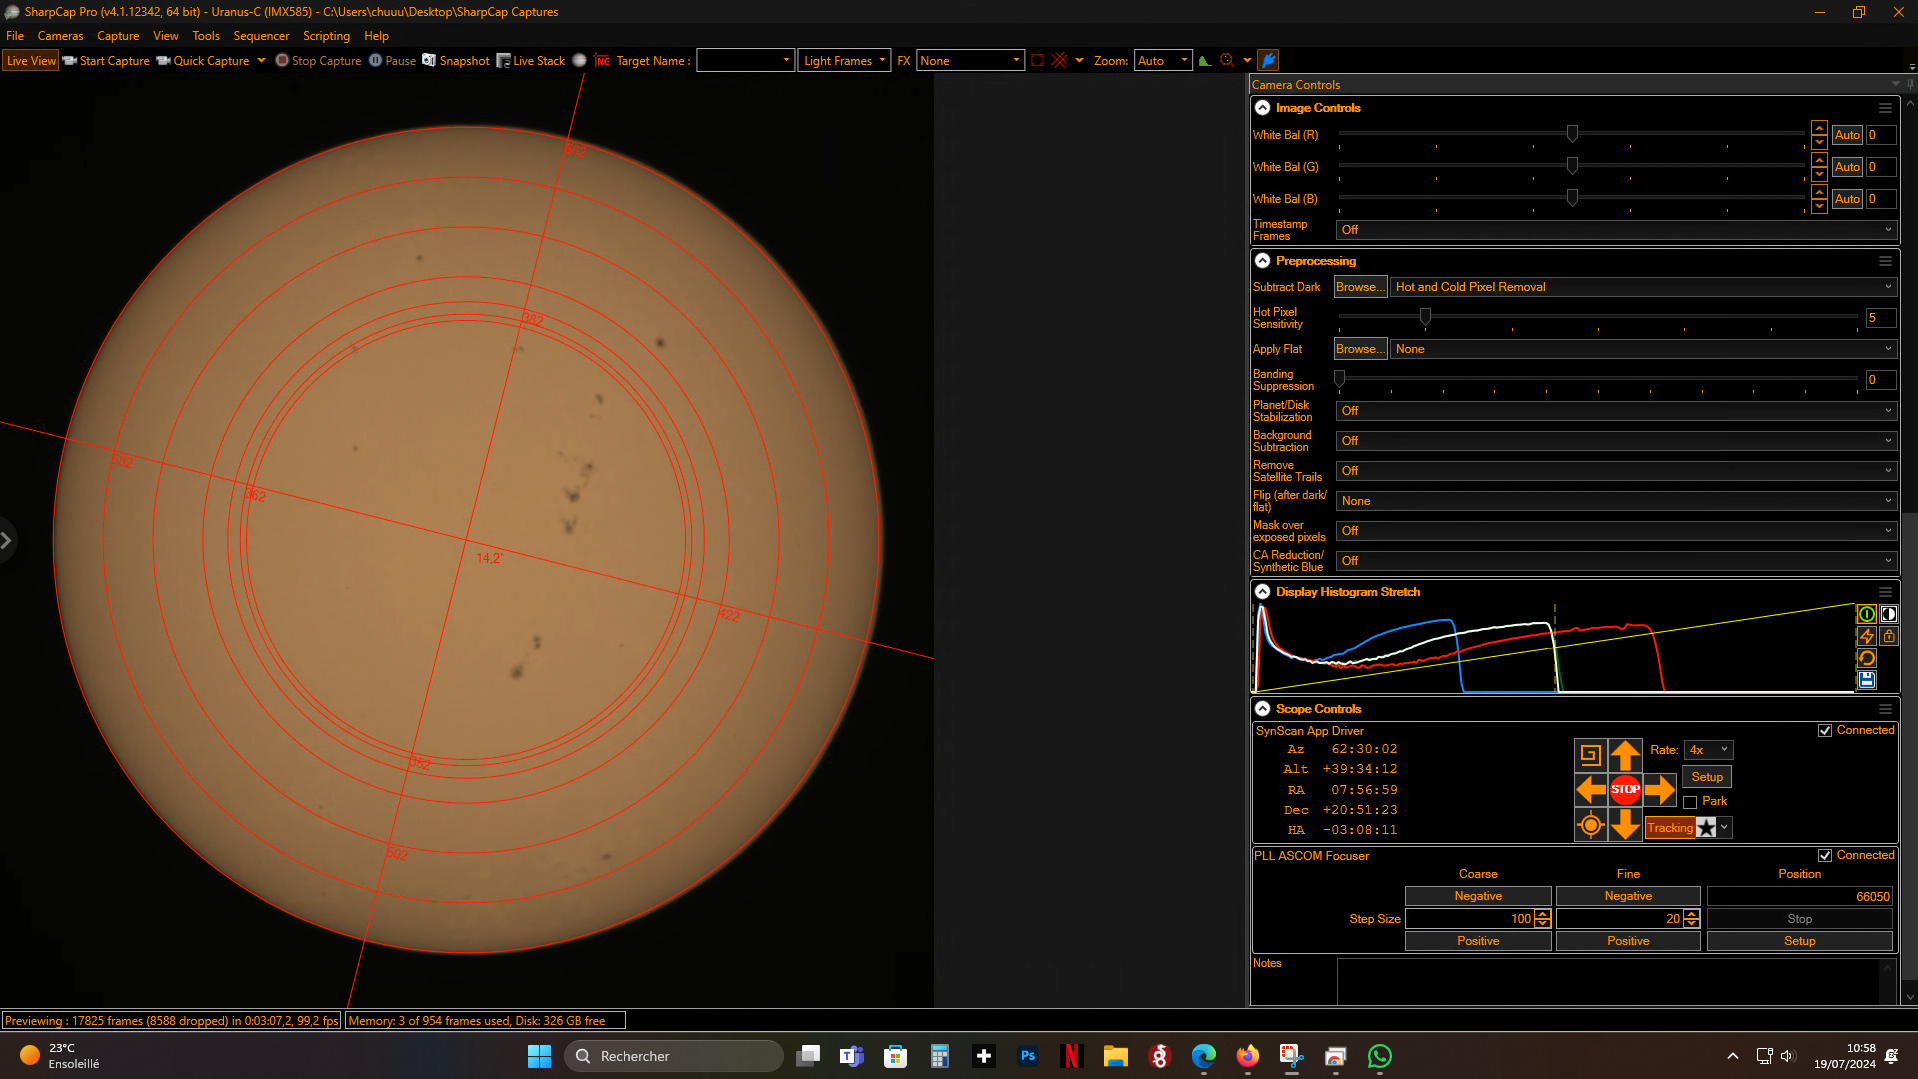Uncheck PLL ASCOM Focuser Connected checkbox
The width and height of the screenshot is (1918, 1079).
(x=1825, y=856)
